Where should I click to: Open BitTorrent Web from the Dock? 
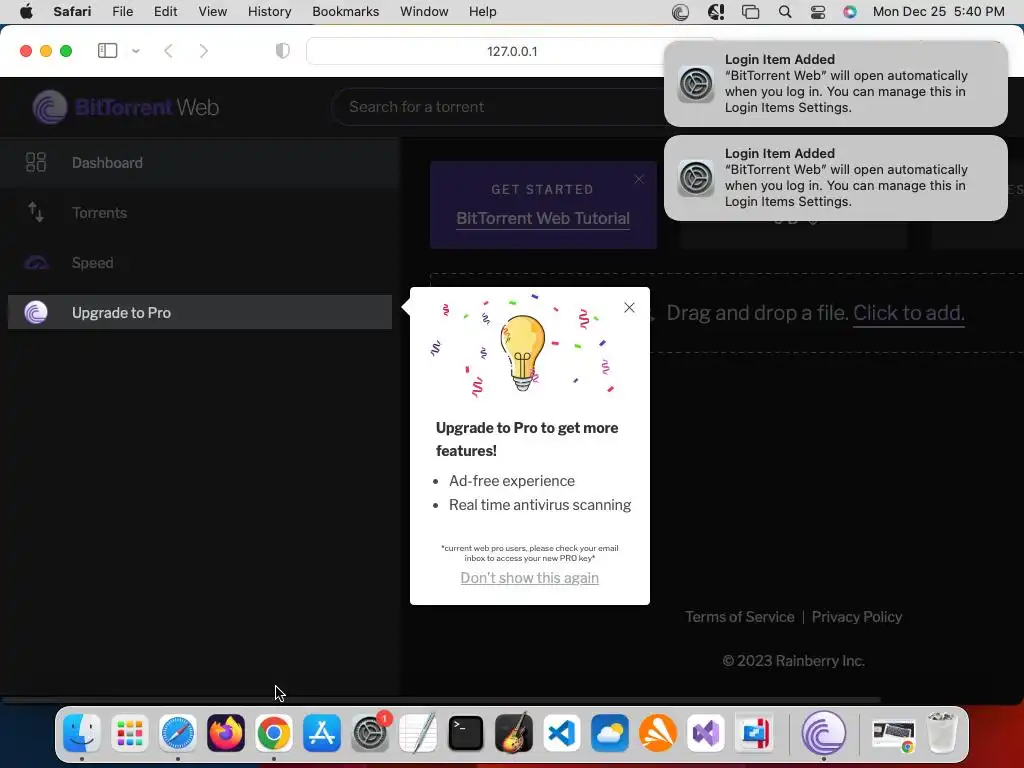coord(824,733)
